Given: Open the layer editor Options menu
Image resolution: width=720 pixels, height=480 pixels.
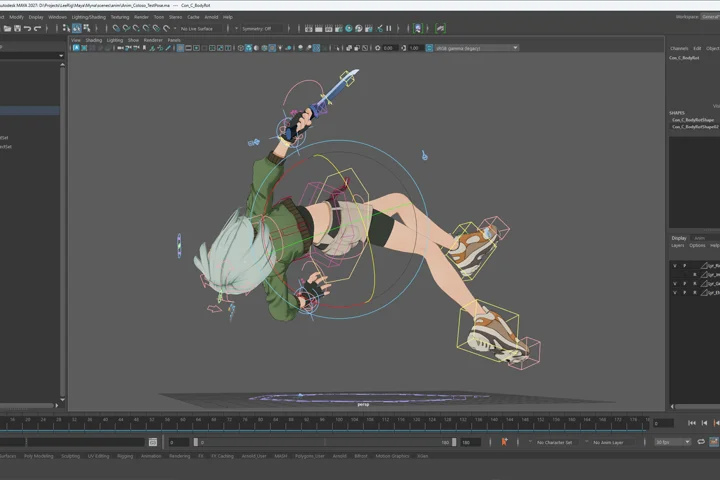Looking at the screenshot, I should click(697, 245).
